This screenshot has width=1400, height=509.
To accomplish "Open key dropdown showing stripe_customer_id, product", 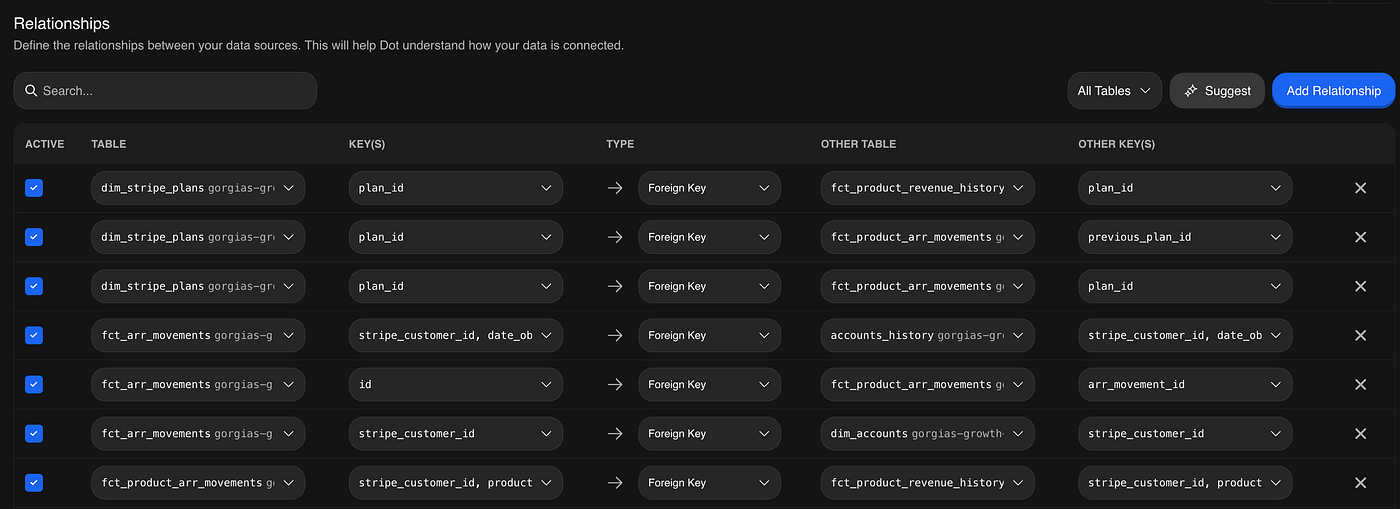I will click(456, 483).
